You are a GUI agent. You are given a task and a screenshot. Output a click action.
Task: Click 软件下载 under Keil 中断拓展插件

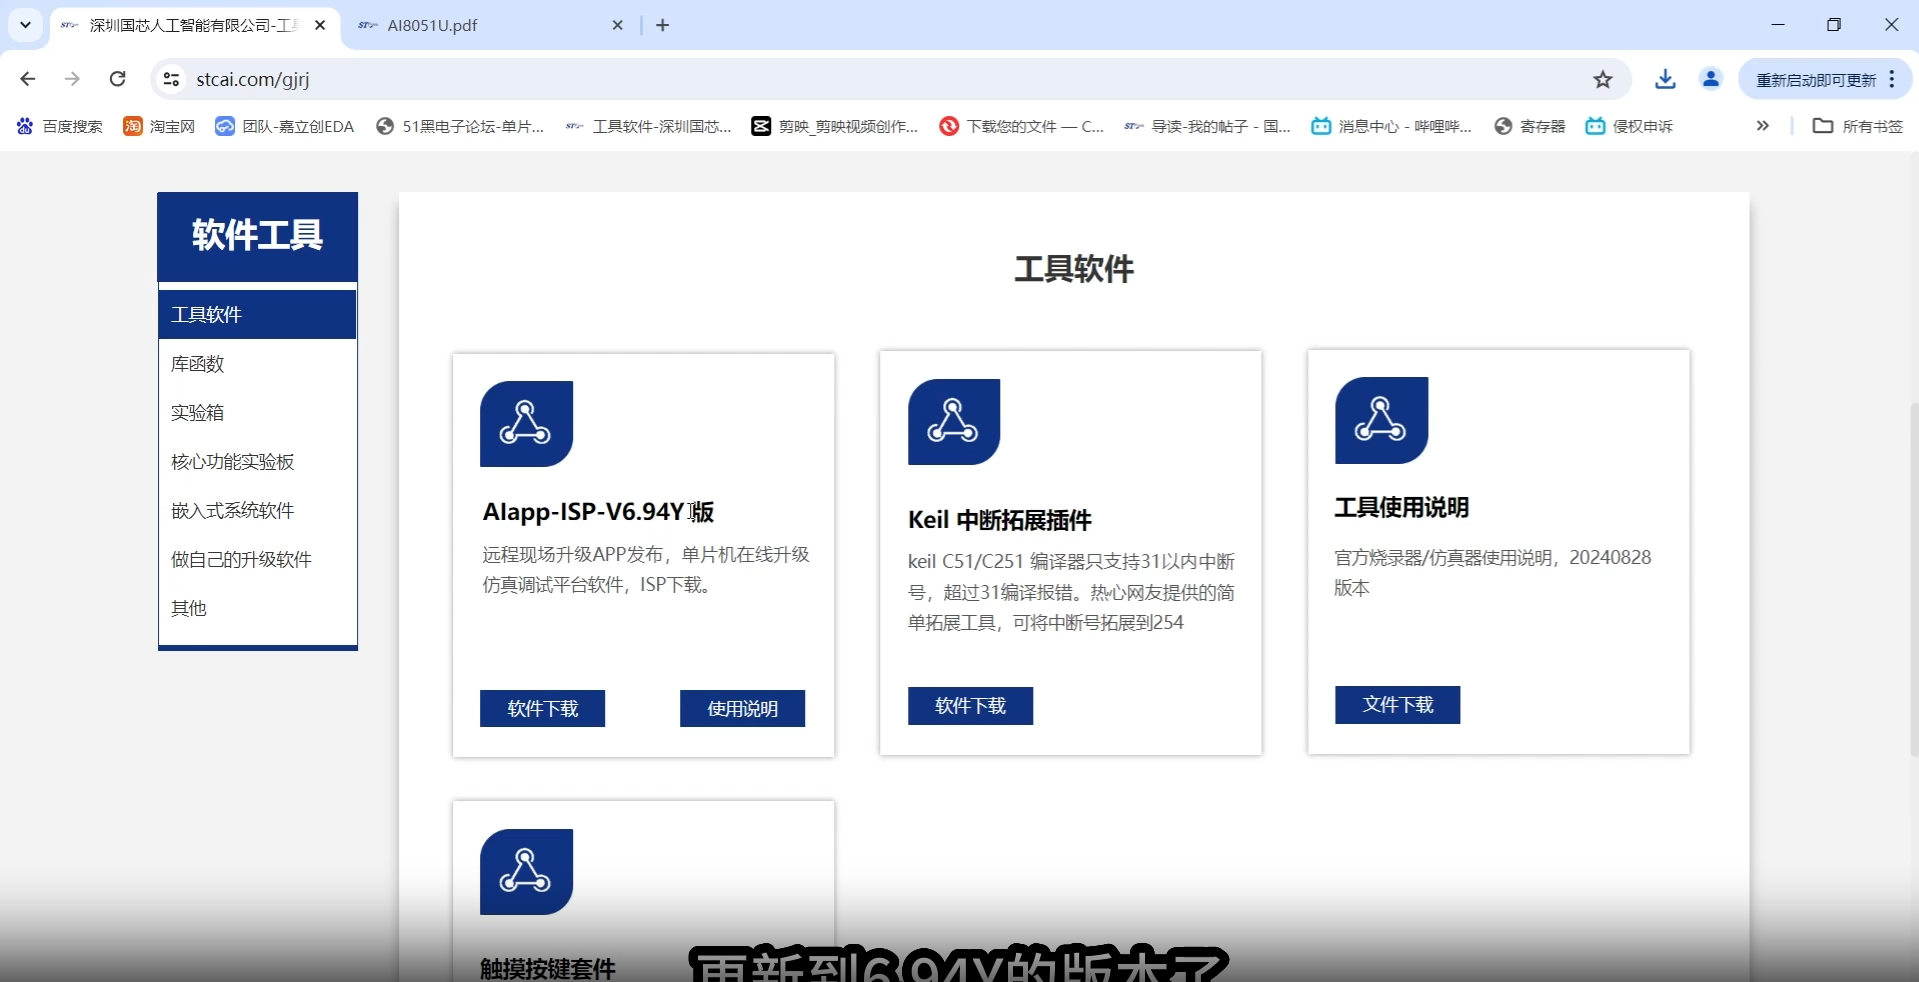tap(970, 706)
